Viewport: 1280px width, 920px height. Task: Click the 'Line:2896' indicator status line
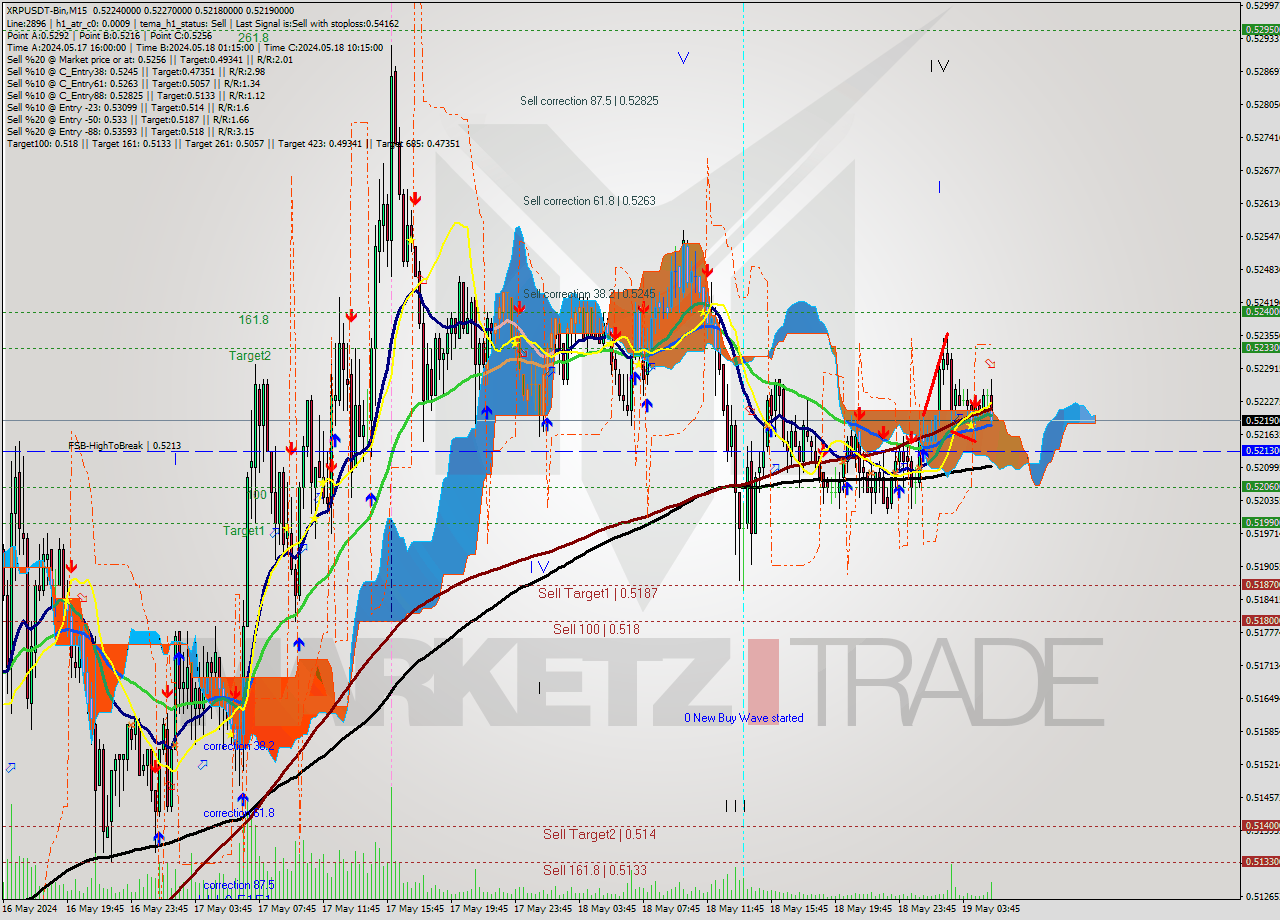(202, 23)
